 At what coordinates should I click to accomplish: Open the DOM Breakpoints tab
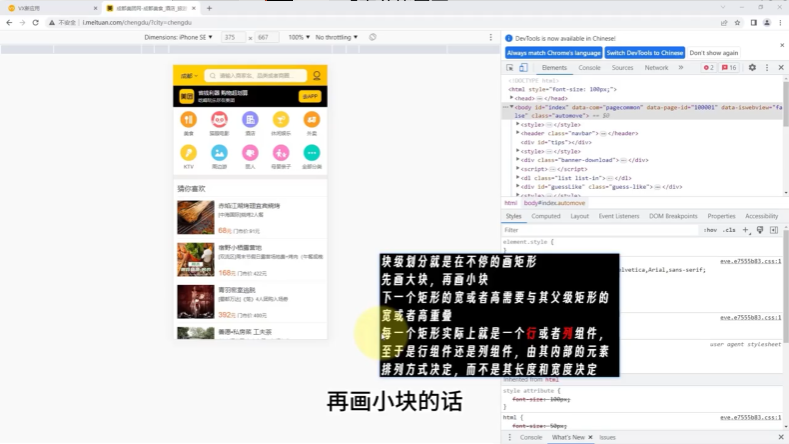click(x=673, y=216)
